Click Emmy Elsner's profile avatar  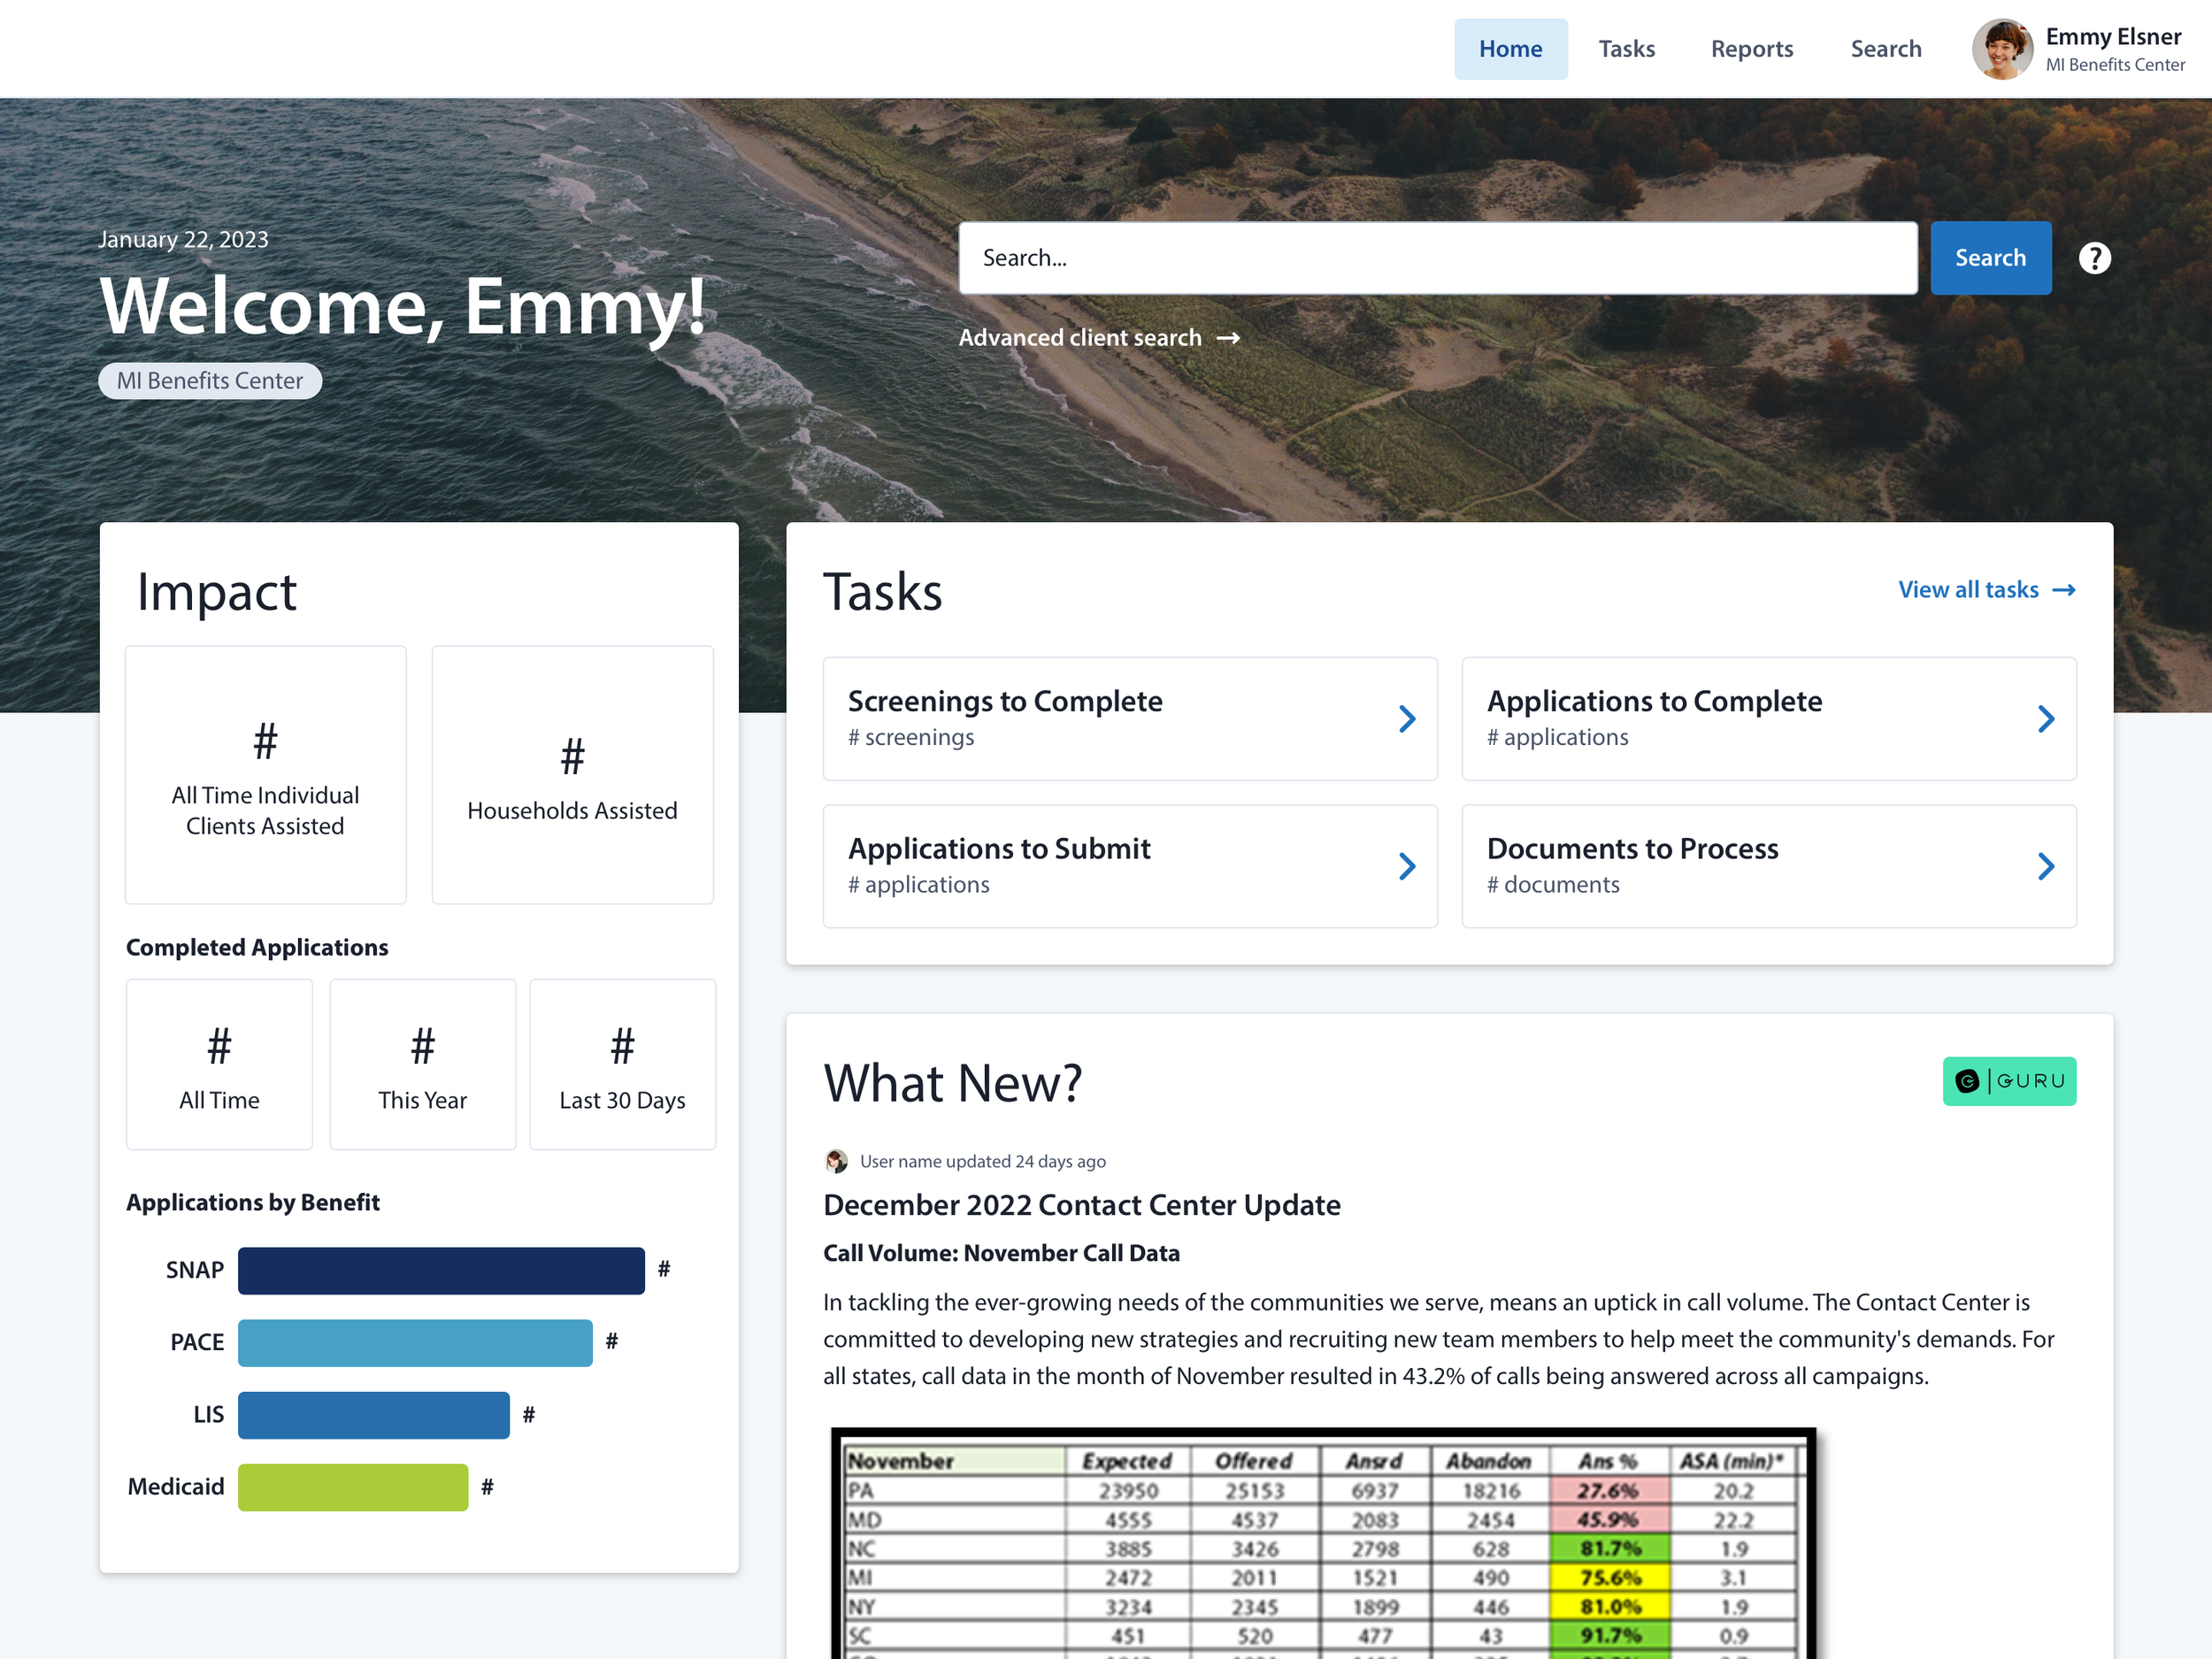pos(2001,49)
